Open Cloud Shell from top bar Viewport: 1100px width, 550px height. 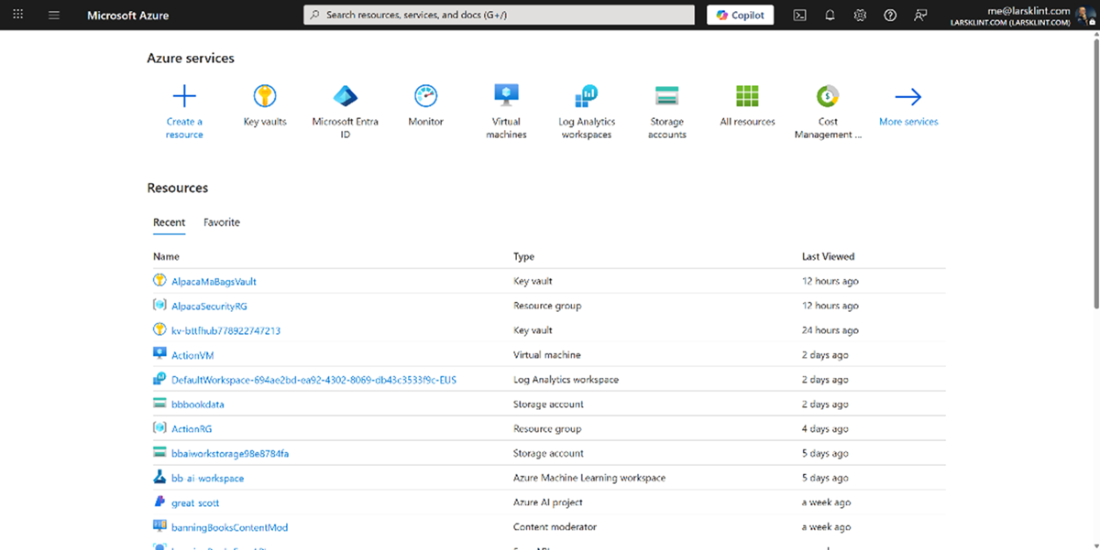[x=800, y=15]
